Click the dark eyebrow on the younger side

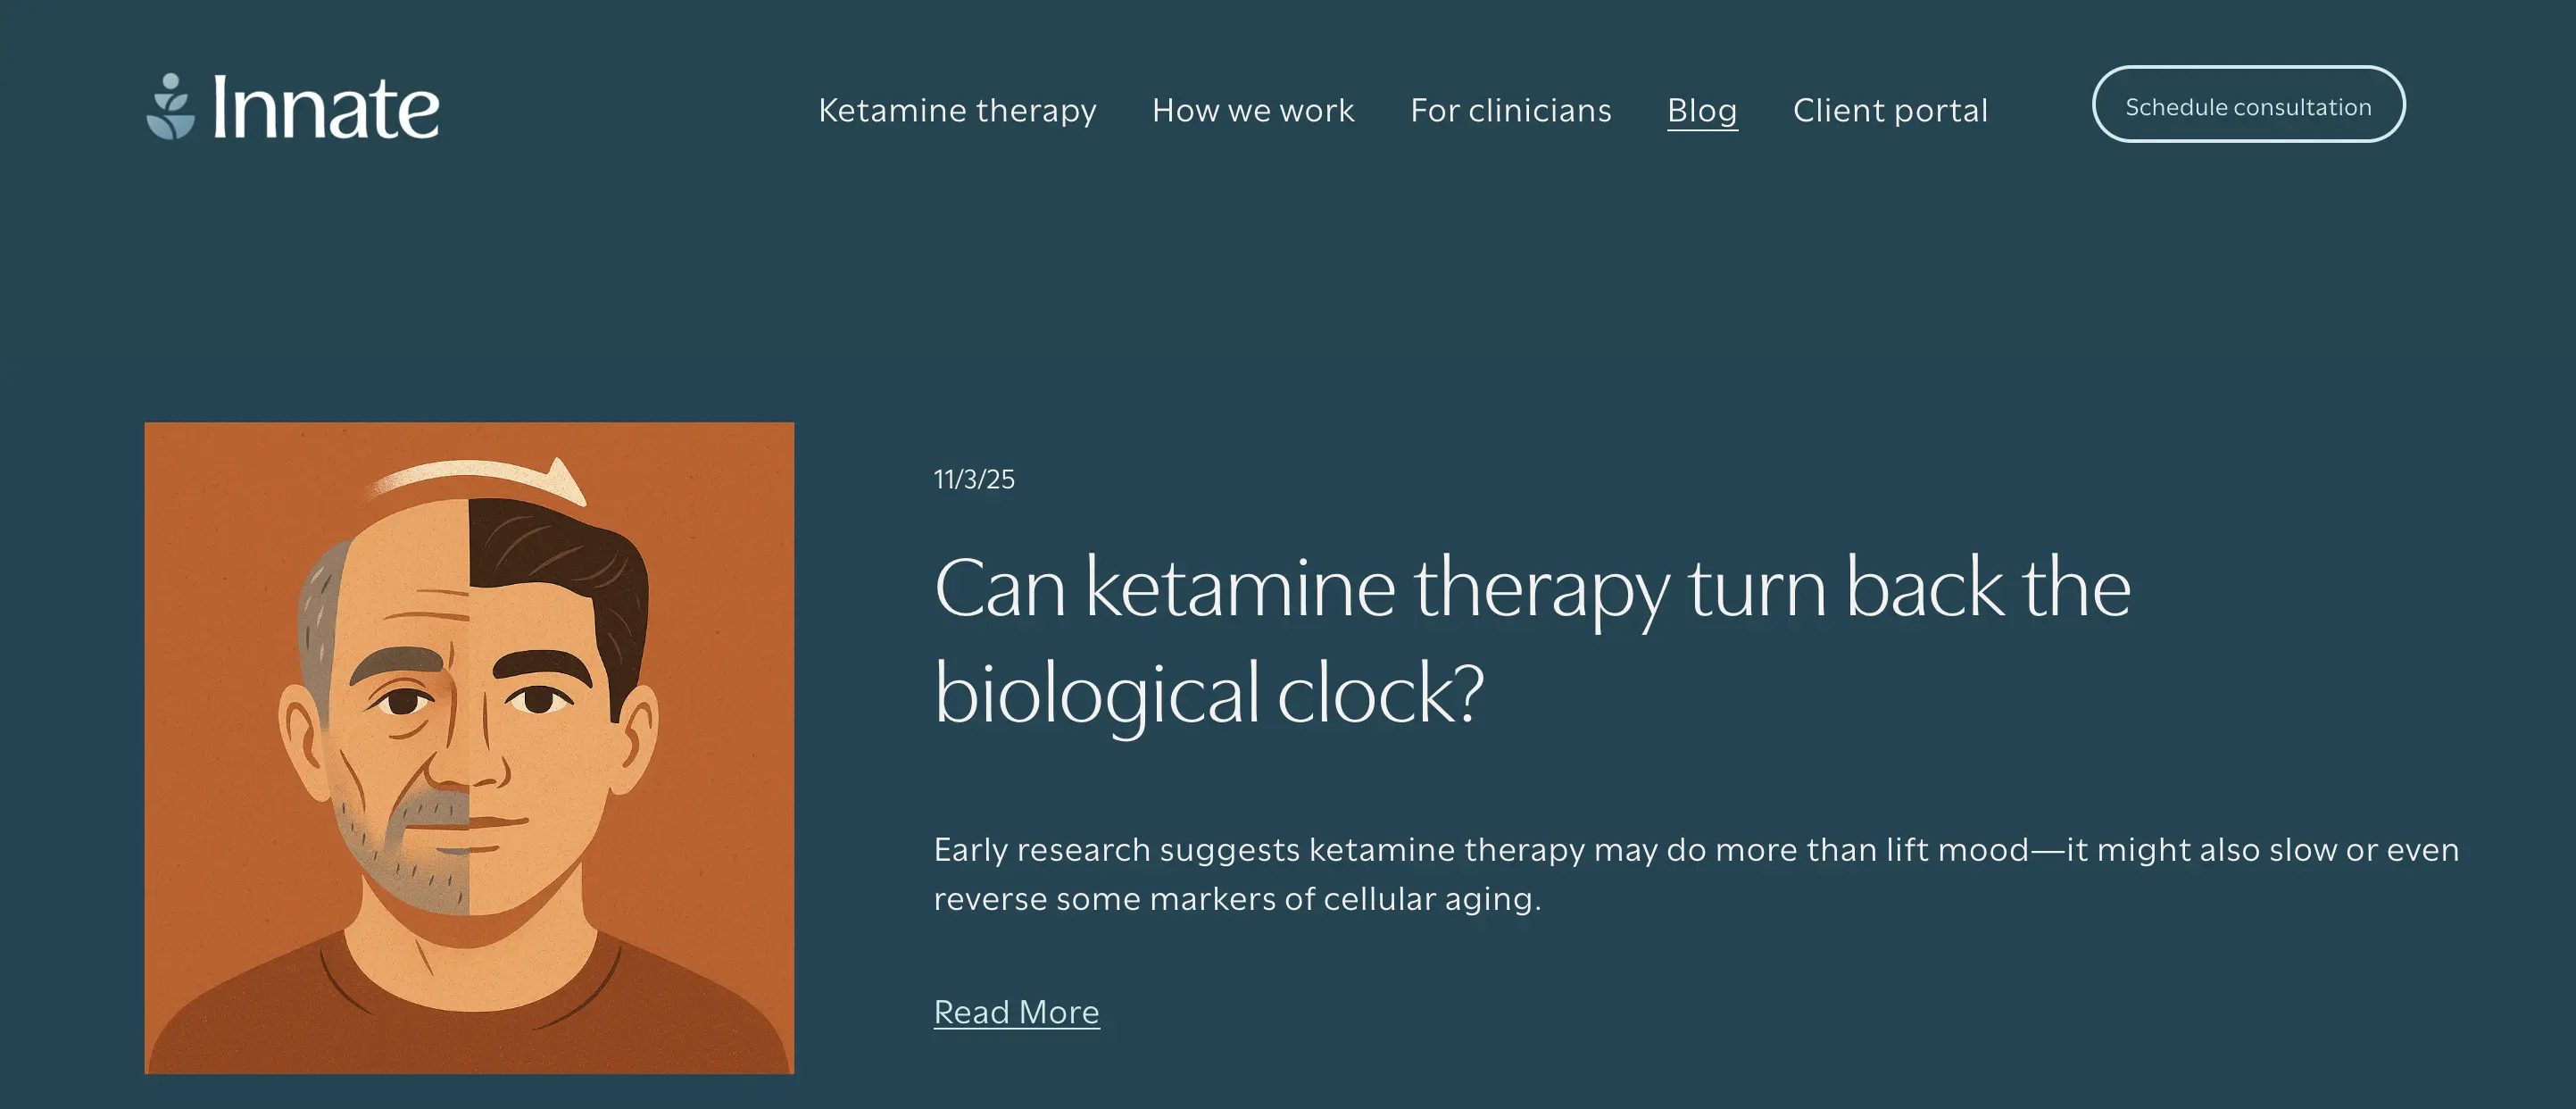click(x=540, y=664)
